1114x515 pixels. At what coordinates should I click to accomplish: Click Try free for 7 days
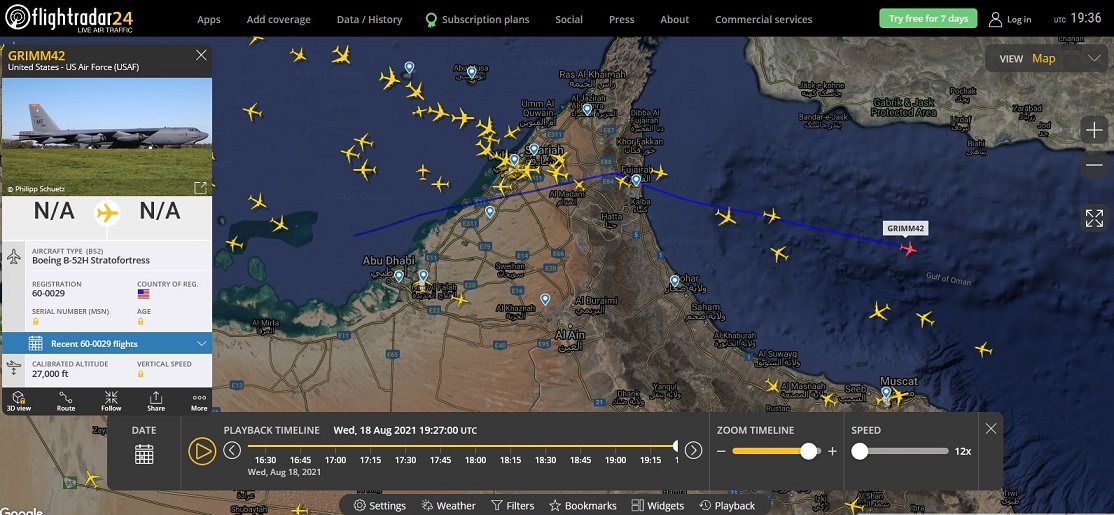click(x=928, y=18)
